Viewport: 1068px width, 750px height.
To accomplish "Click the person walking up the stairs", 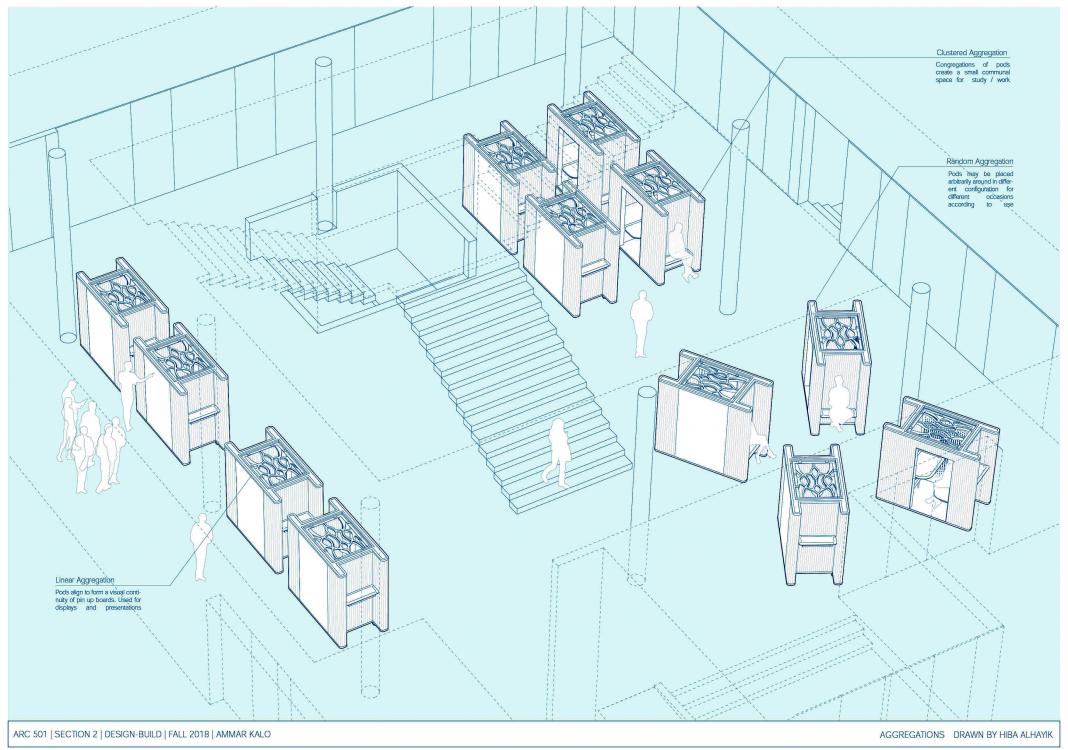I will point(557,452).
